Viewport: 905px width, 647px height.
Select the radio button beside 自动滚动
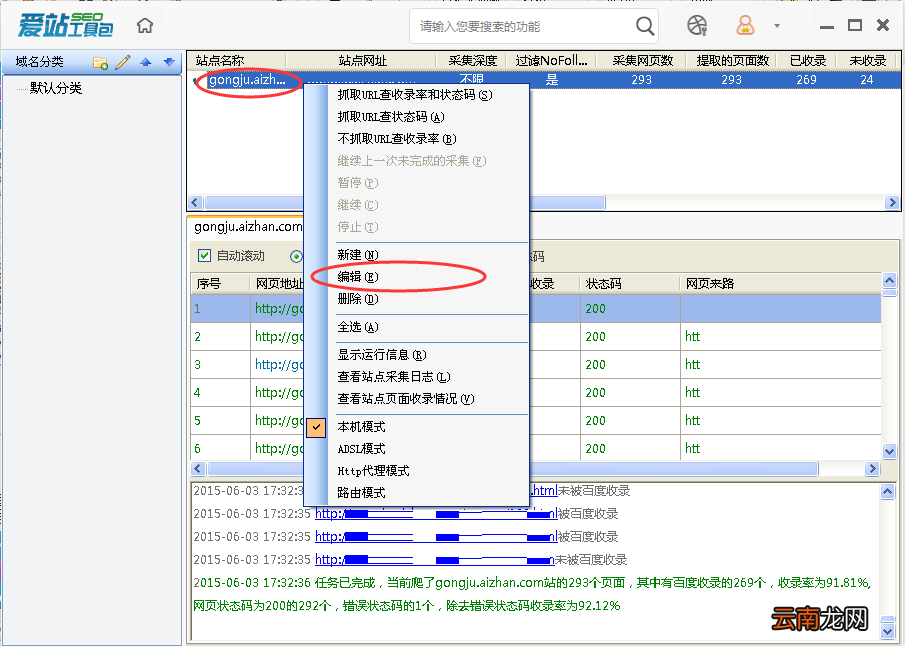pos(296,256)
